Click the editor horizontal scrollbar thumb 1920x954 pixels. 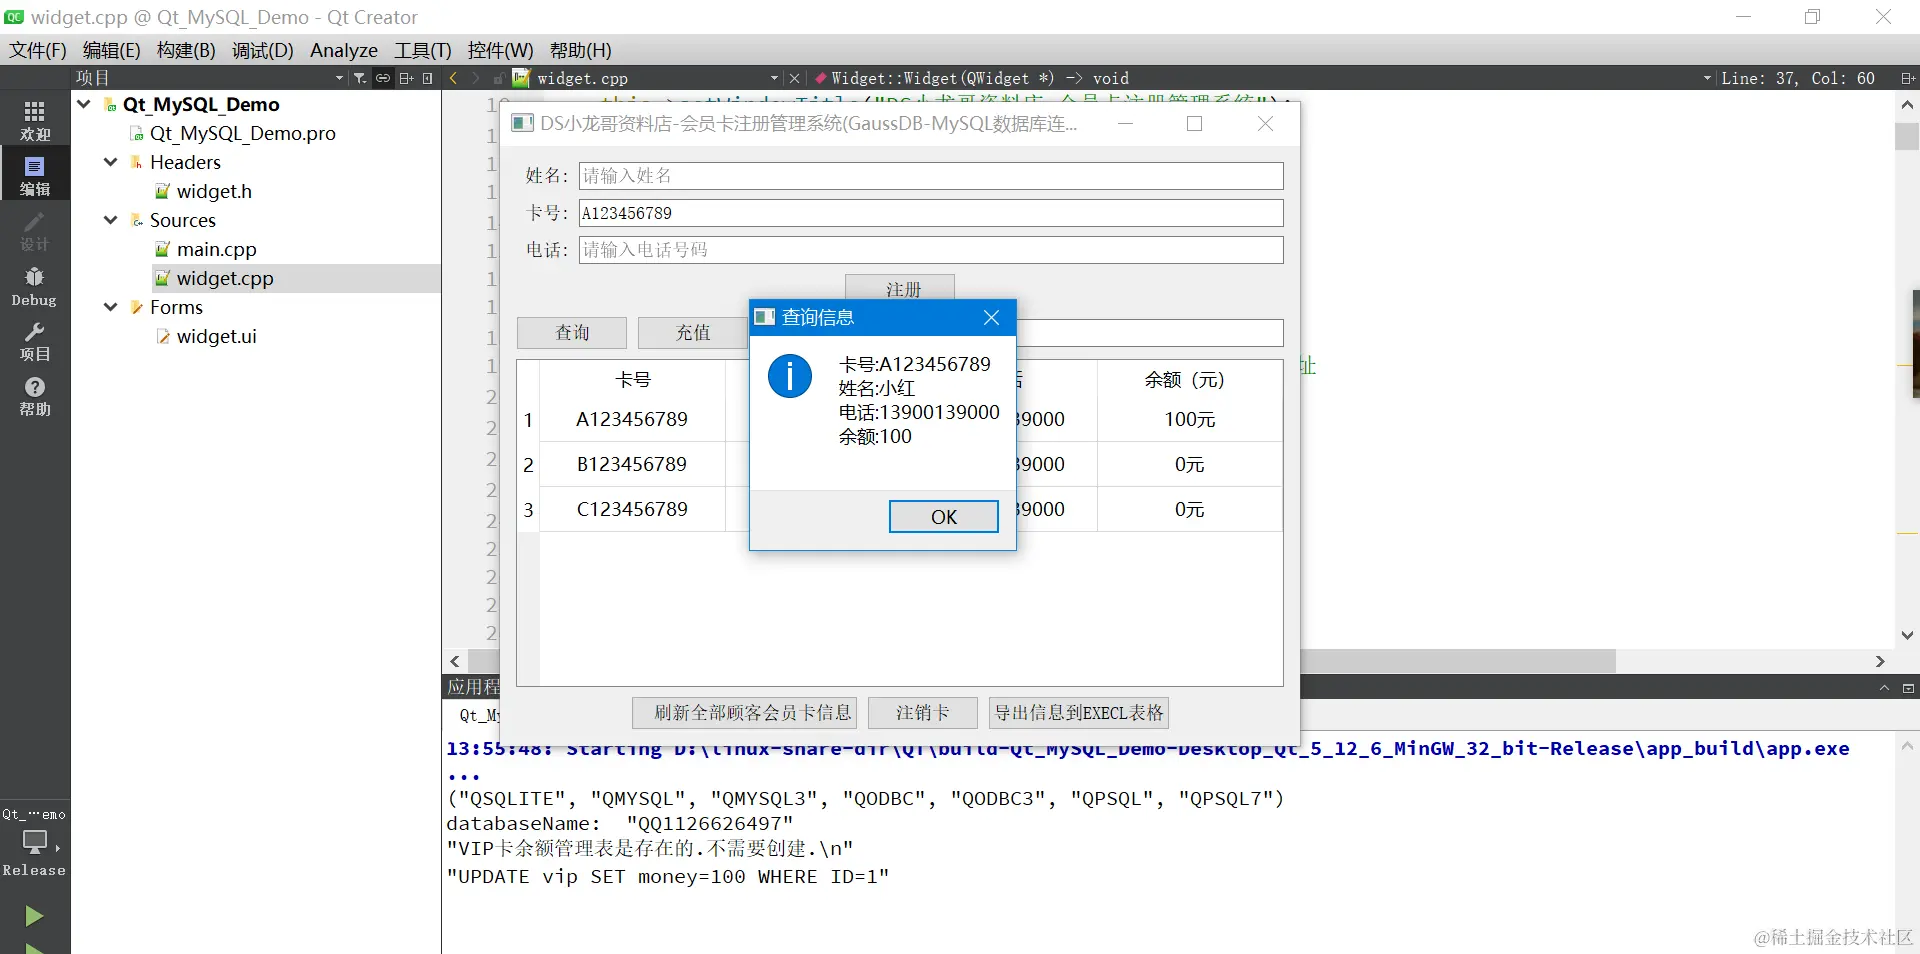point(1457,661)
